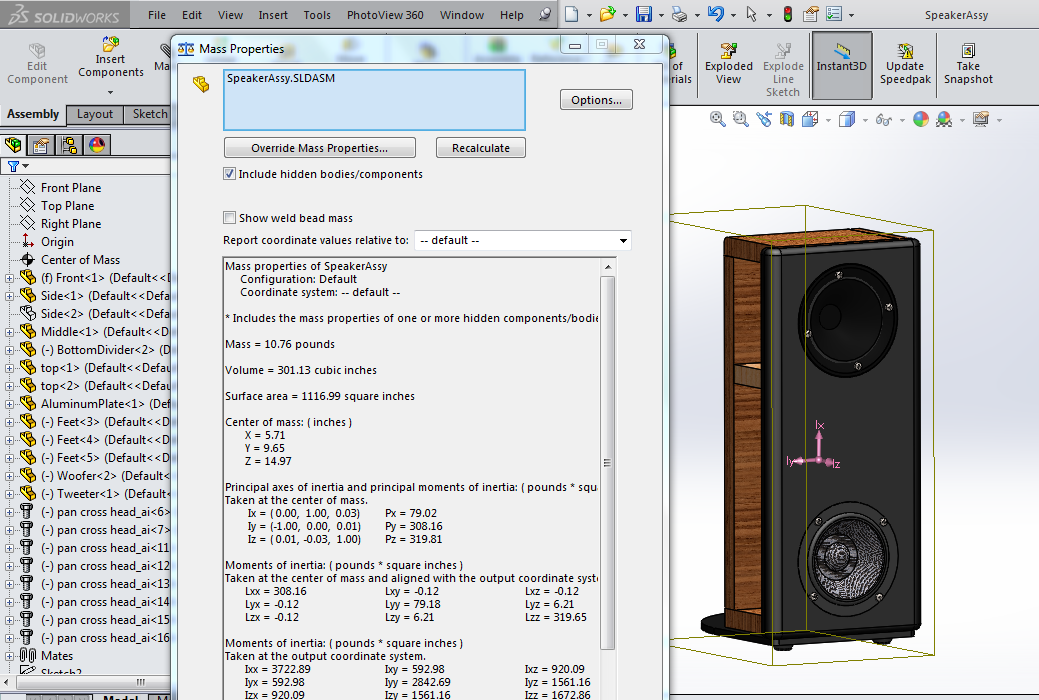Click Override Mass Properties button

[x=319, y=148]
